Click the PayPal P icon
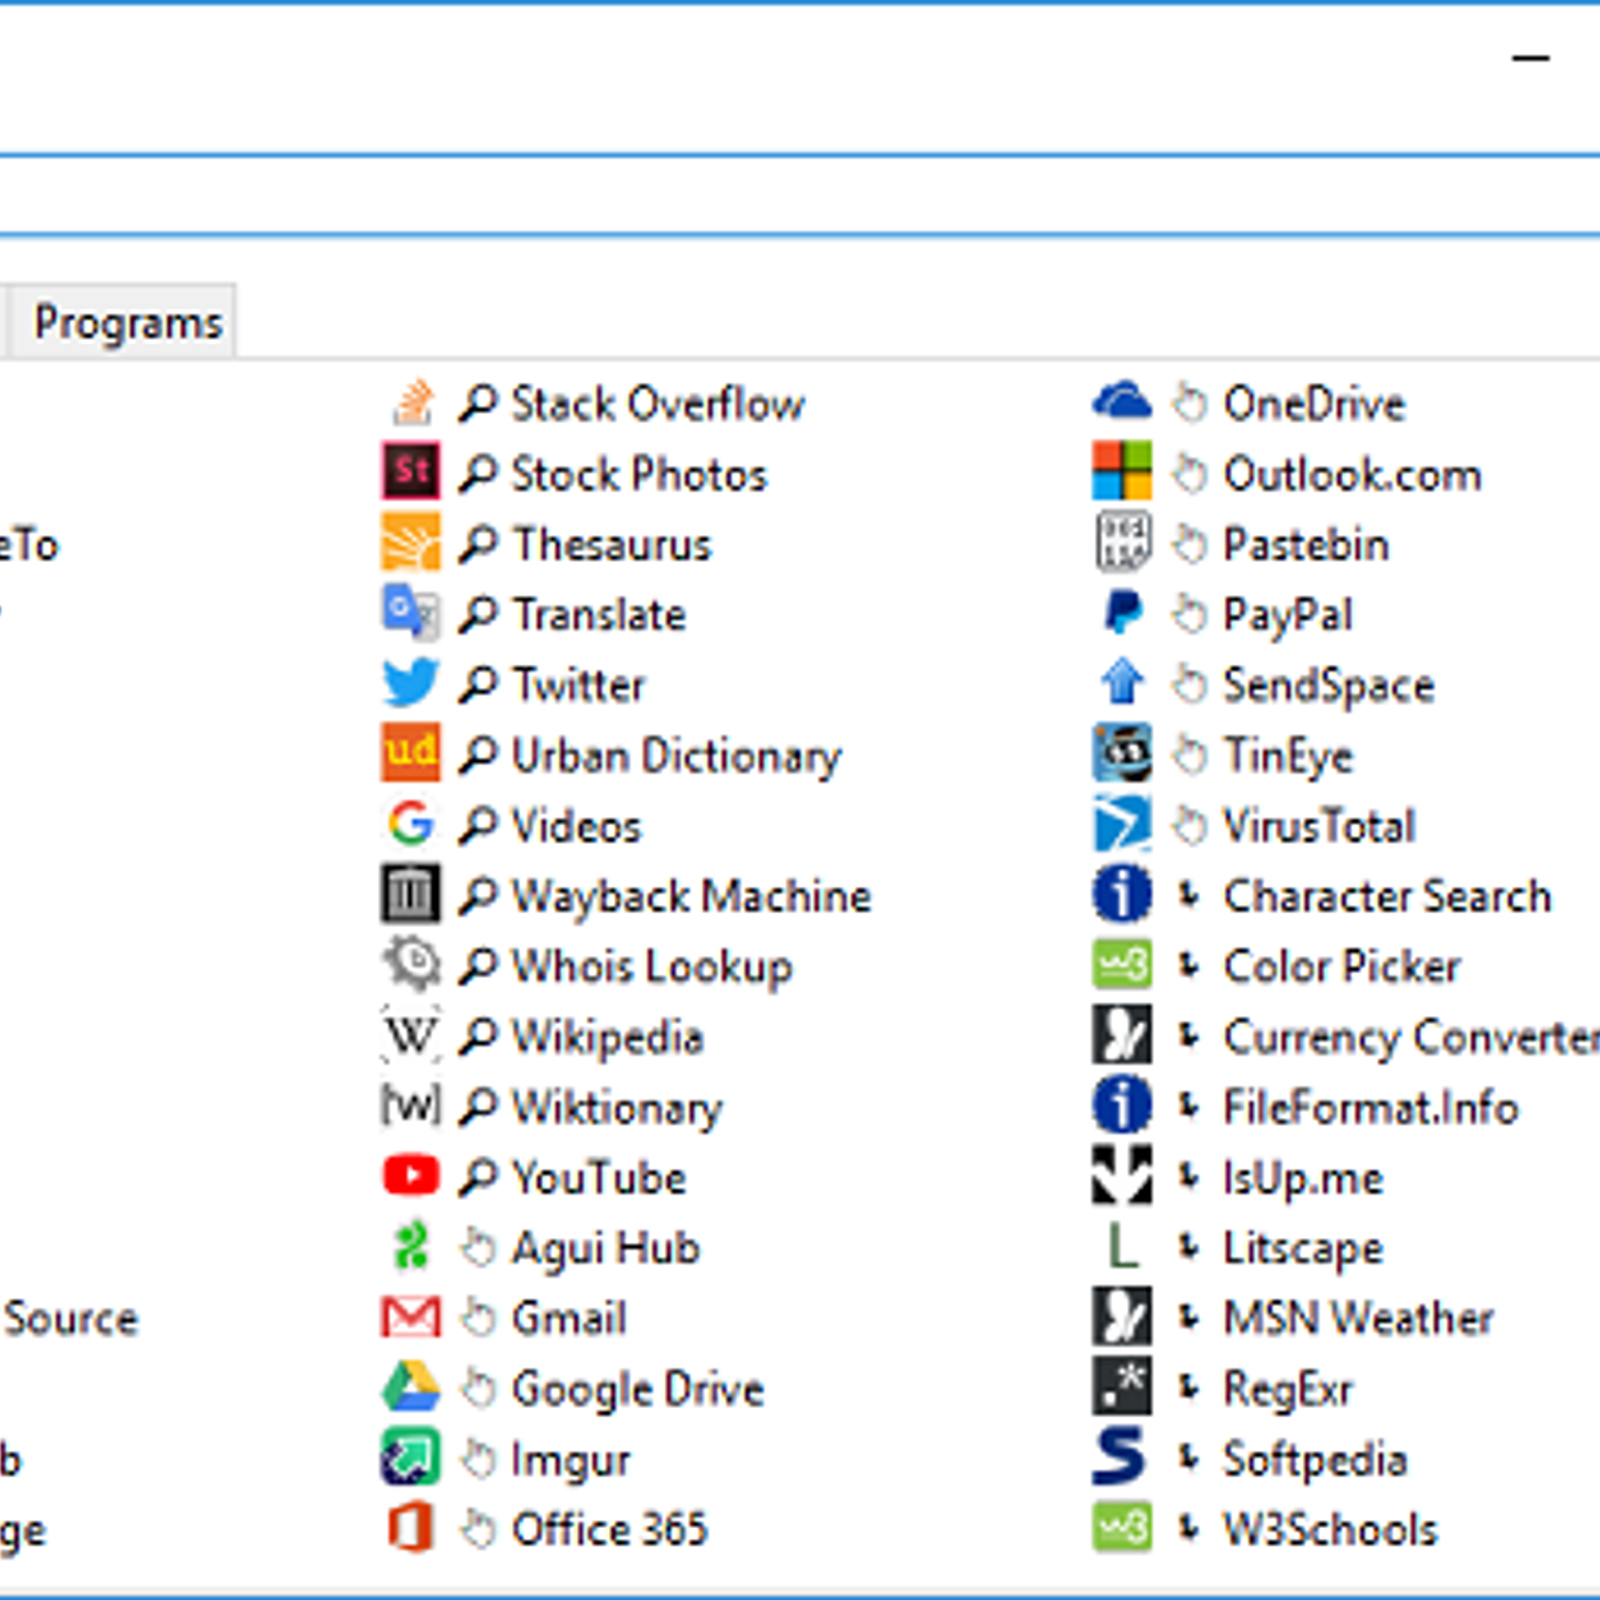 [1122, 613]
